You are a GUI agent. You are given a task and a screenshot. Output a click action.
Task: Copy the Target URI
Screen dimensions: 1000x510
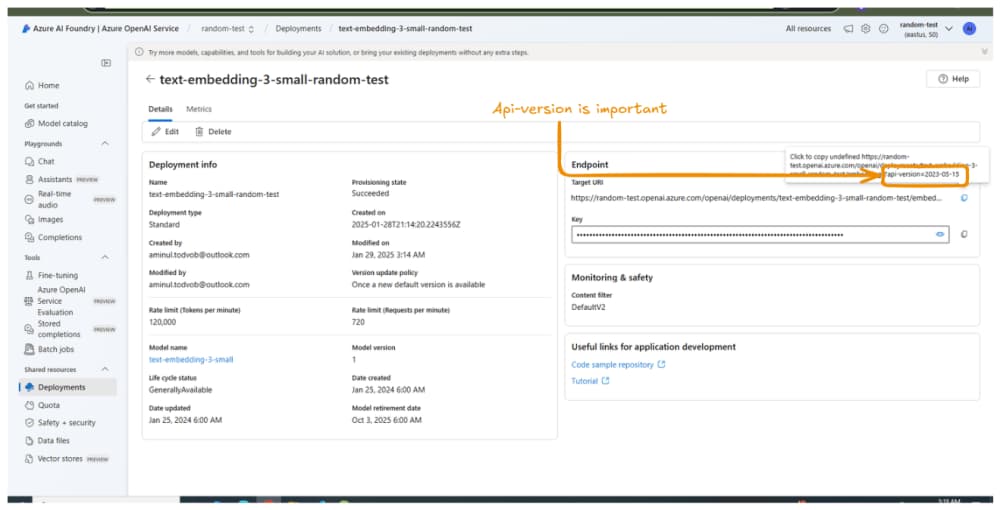(964, 198)
